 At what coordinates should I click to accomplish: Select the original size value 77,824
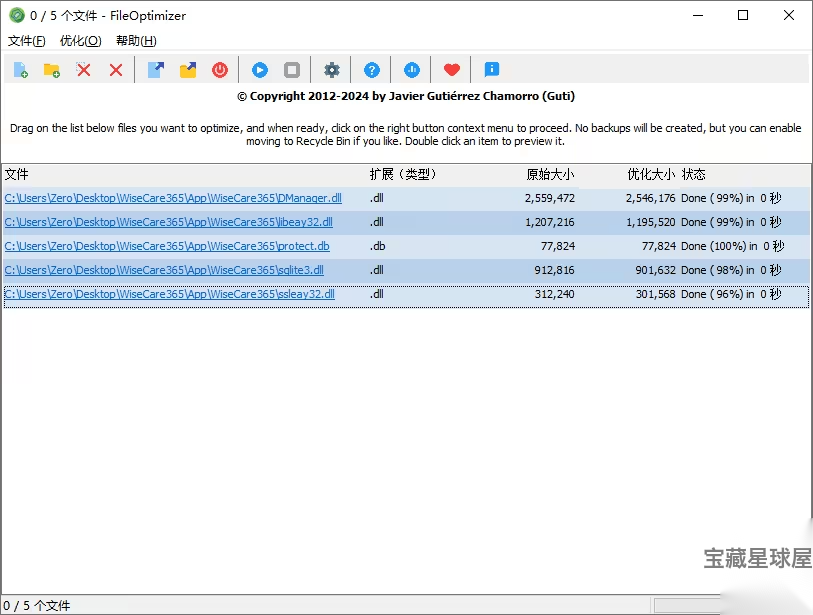[558, 246]
